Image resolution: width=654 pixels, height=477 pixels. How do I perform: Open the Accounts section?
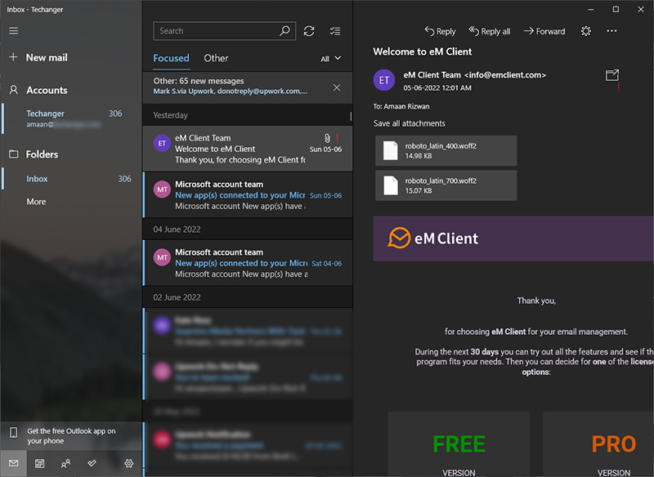click(x=47, y=90)
